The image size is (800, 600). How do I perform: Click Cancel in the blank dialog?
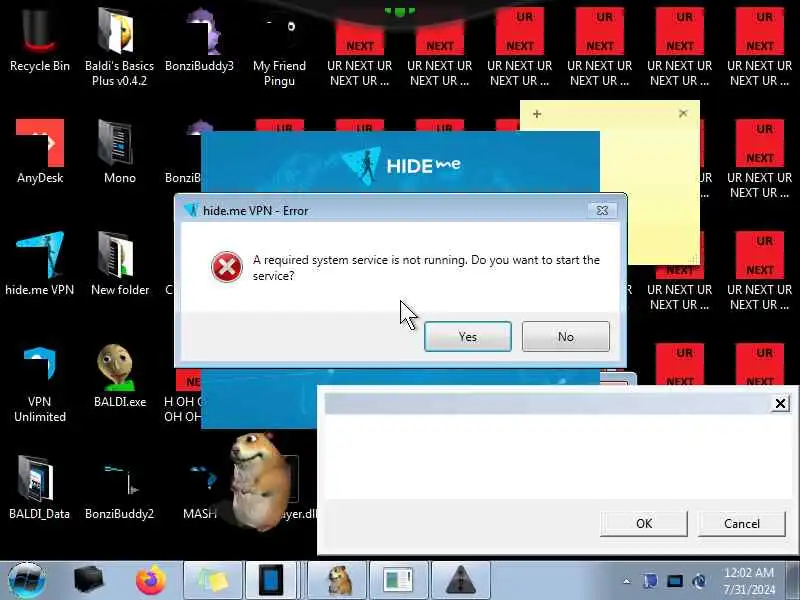click(x=741, y=523)
